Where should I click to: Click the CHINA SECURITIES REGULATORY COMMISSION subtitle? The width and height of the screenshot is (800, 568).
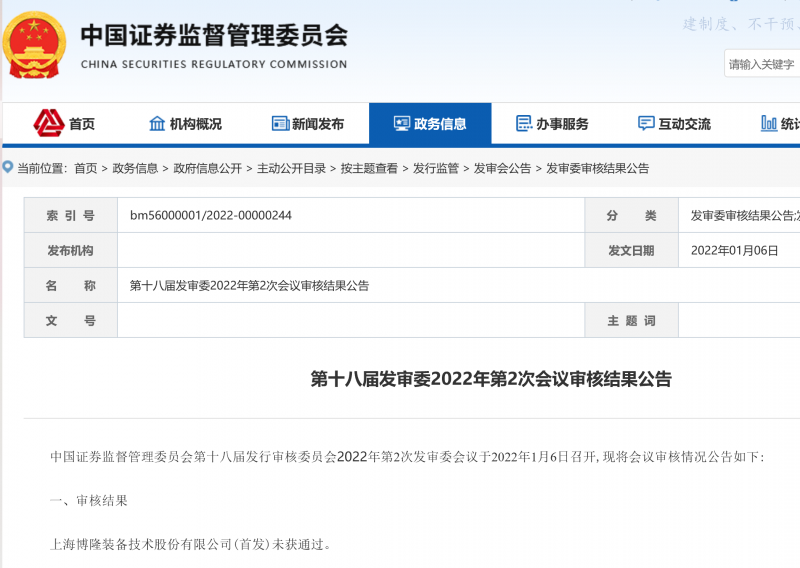pos(214,64)
